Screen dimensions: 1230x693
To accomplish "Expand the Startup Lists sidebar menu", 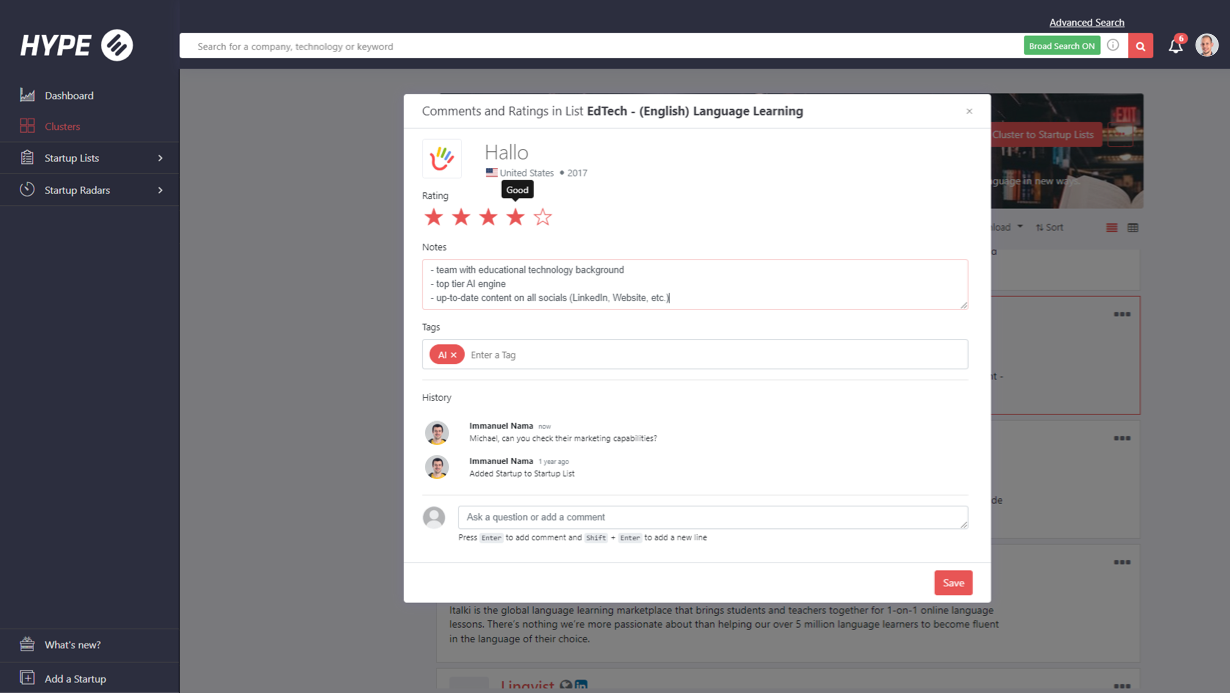I will pos(70,158).
